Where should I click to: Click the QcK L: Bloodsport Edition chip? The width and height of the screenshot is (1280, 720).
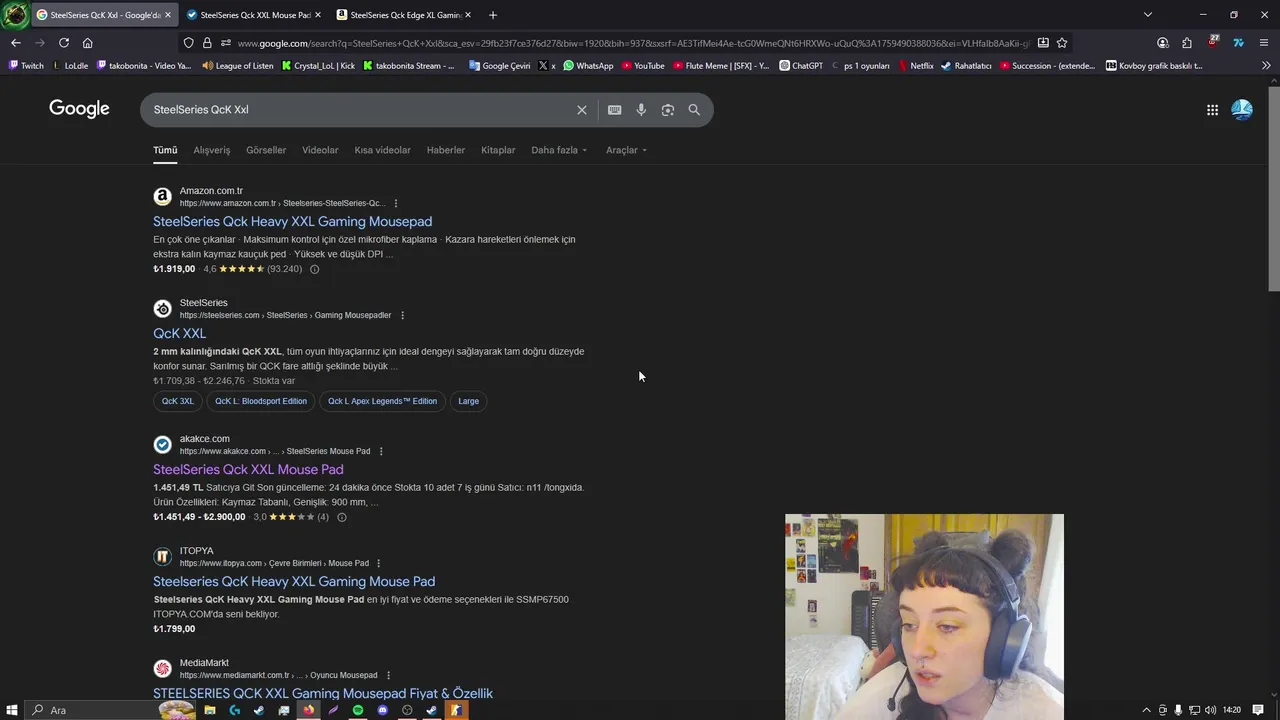coord(261,401)
